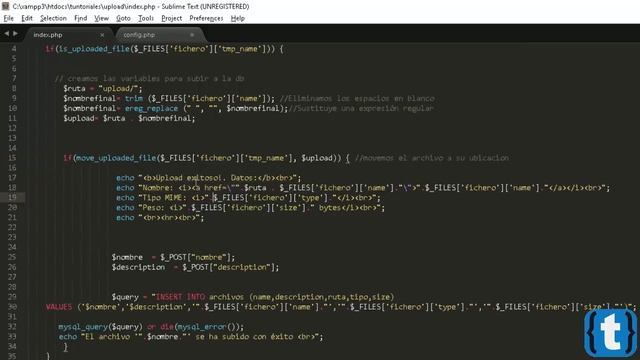Click the closing brace on line 34
The image size is (640, 360).
[x=65, y=347]
